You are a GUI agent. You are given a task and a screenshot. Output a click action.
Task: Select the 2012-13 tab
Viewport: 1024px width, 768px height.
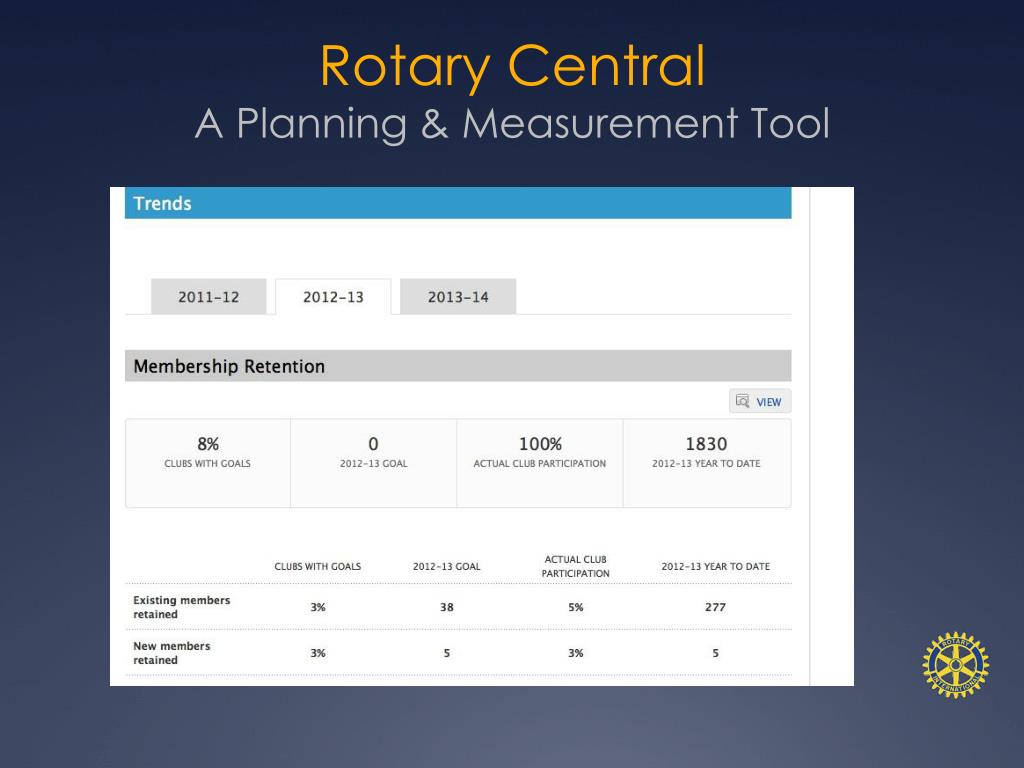click(333, 296)
